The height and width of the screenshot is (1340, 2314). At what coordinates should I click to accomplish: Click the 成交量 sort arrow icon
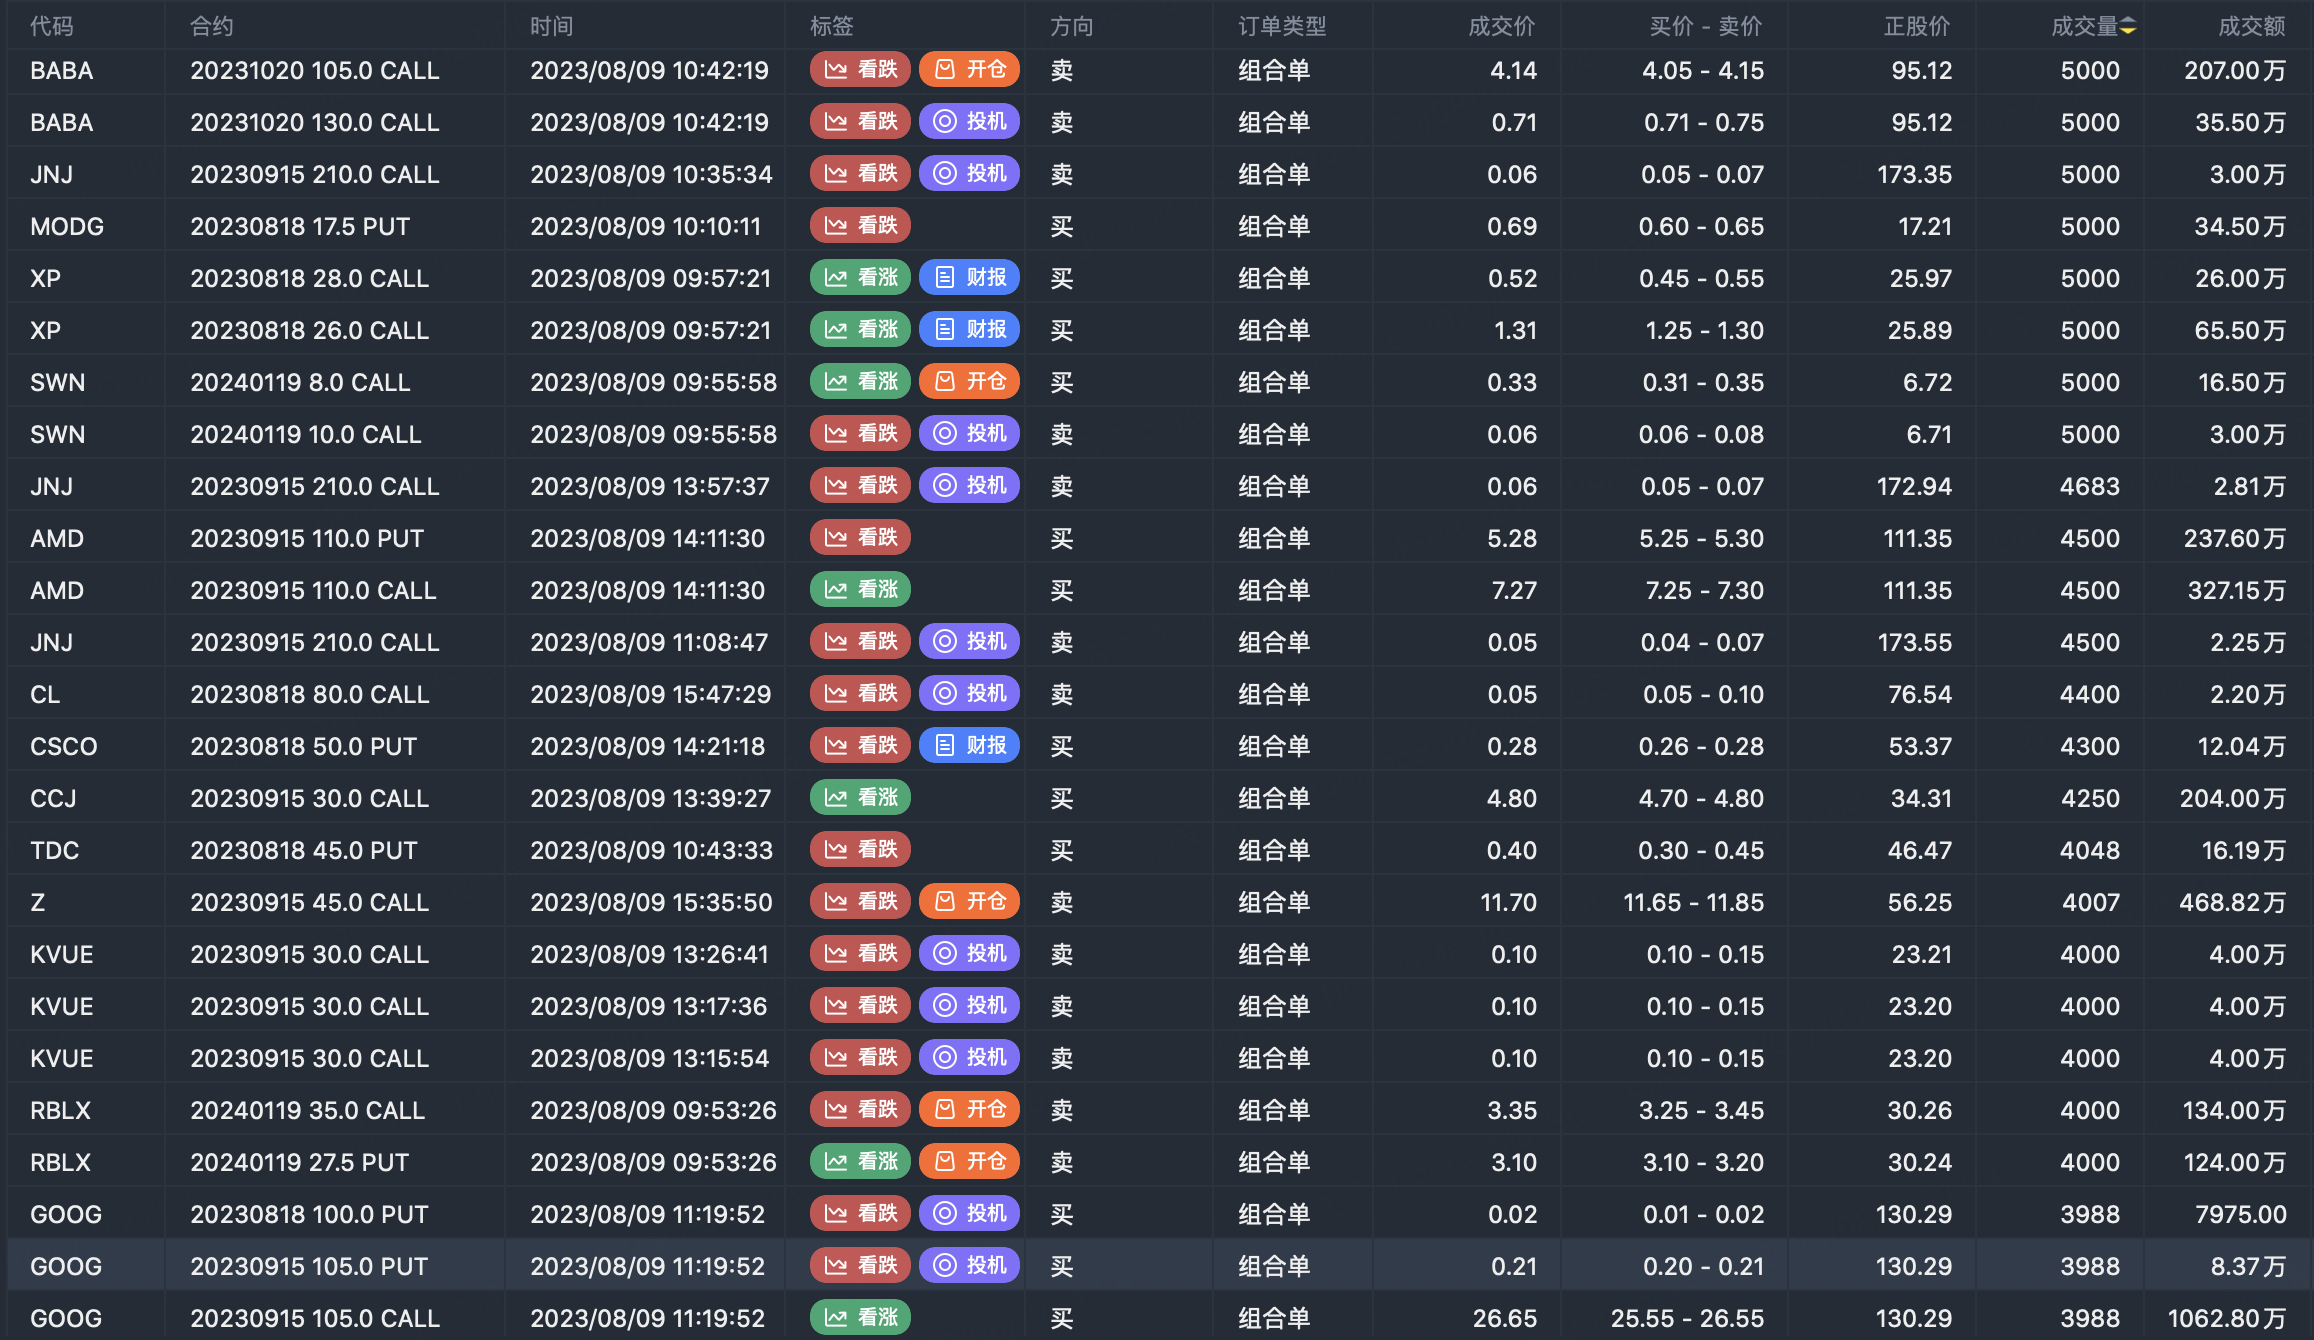point(2128,27)
